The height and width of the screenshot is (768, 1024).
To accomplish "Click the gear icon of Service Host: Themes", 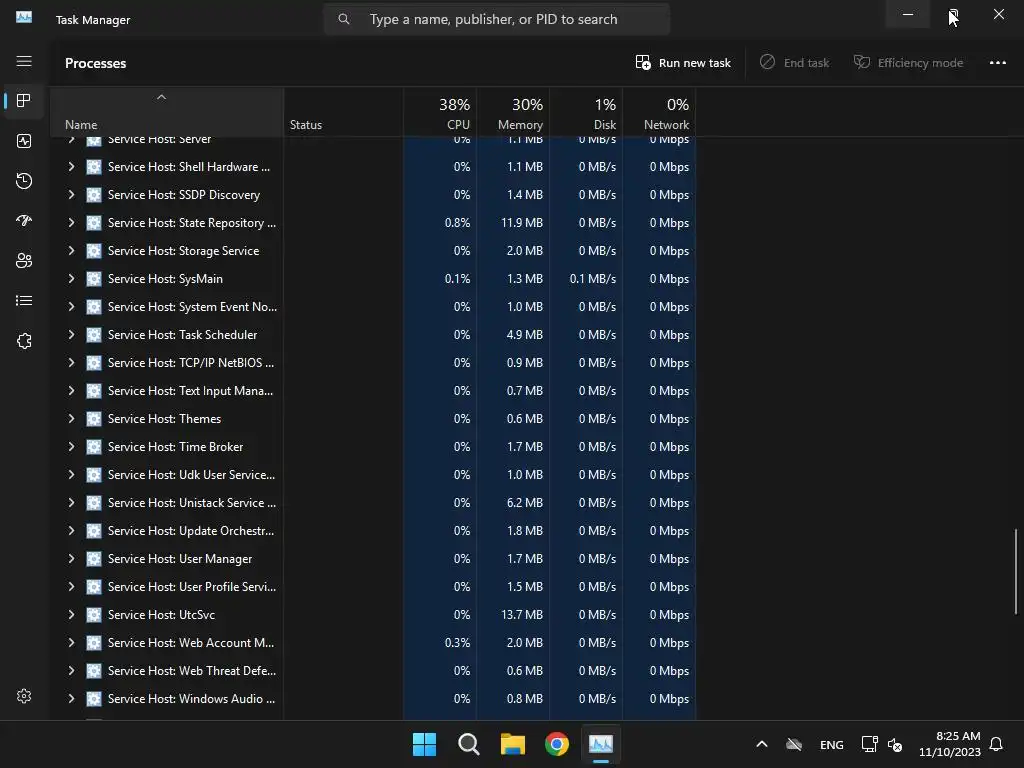I will (x=94, y=419).
